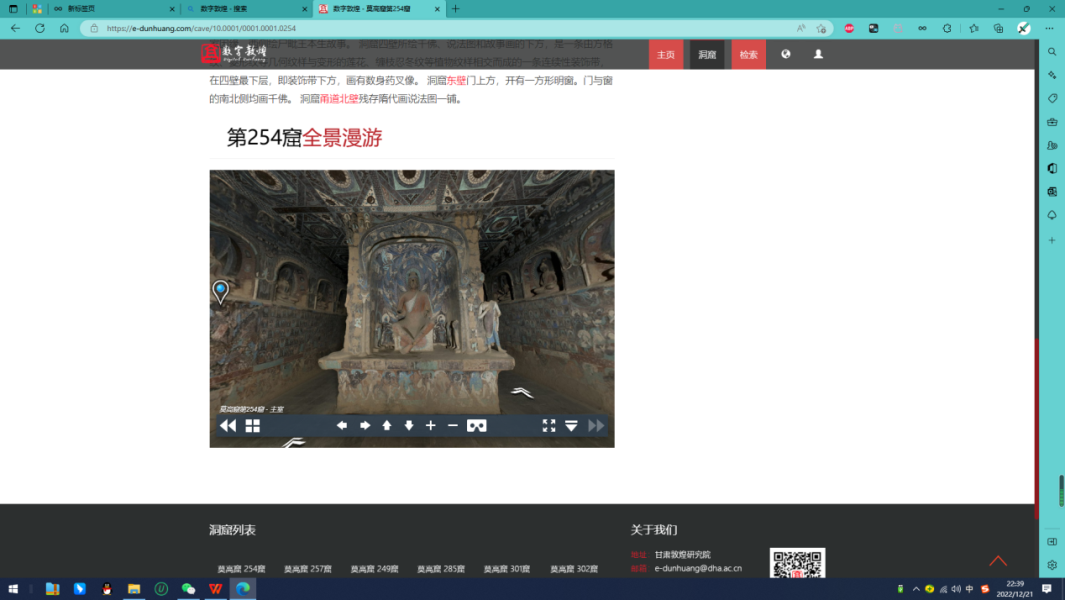Open the 莫高窟 257窟 link
This screenshot has height=600, width=1065.
[x=307, y=569]
